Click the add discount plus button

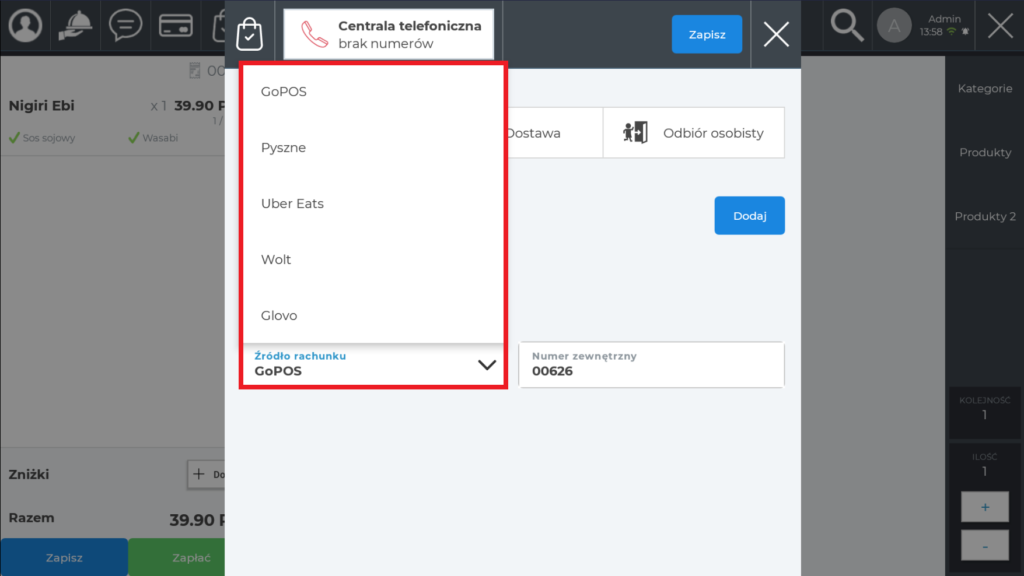click(207, 475)
